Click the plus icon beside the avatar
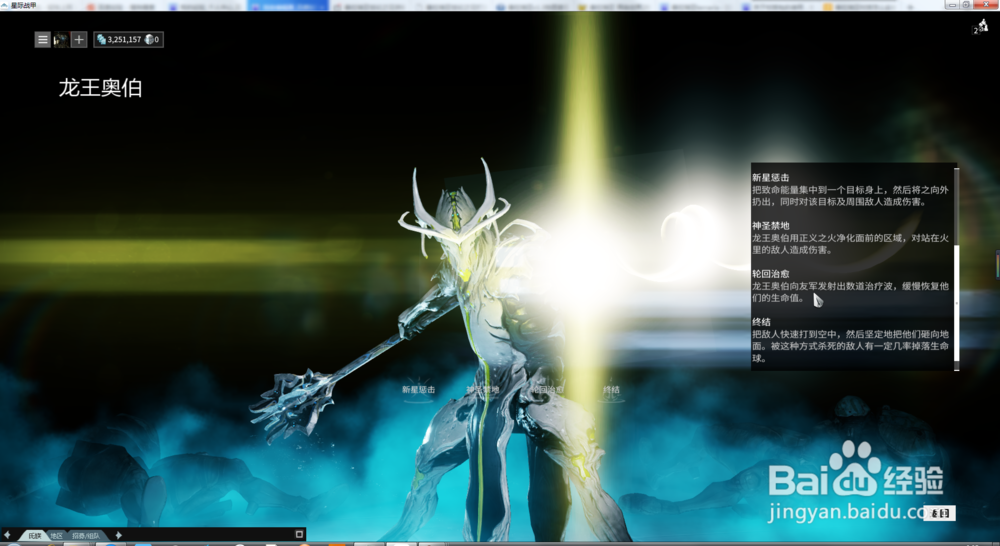Screen dimensions: 1000x546 pos(78,40)
